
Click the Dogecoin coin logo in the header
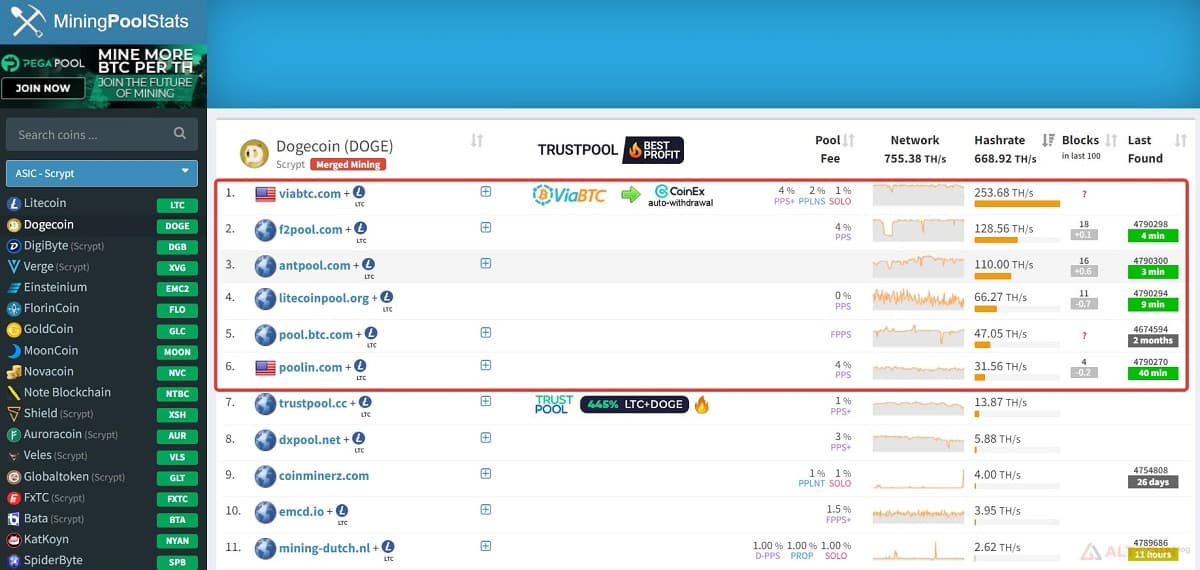(x=255, y=154)
